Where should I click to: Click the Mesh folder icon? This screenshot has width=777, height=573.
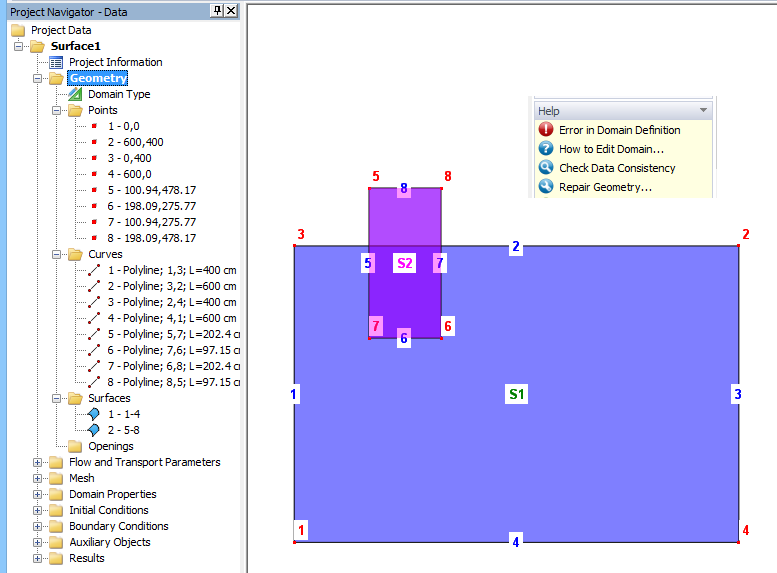(56, 478)
